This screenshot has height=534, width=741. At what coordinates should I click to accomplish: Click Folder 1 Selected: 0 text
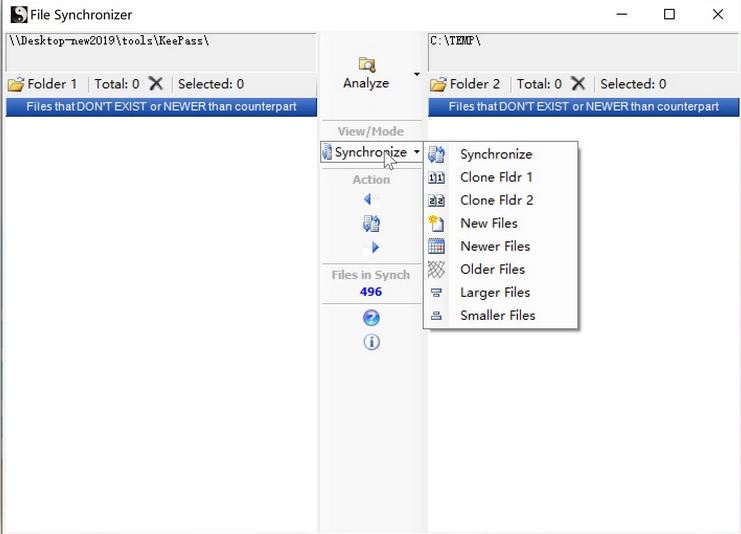(x=211, y=84)
